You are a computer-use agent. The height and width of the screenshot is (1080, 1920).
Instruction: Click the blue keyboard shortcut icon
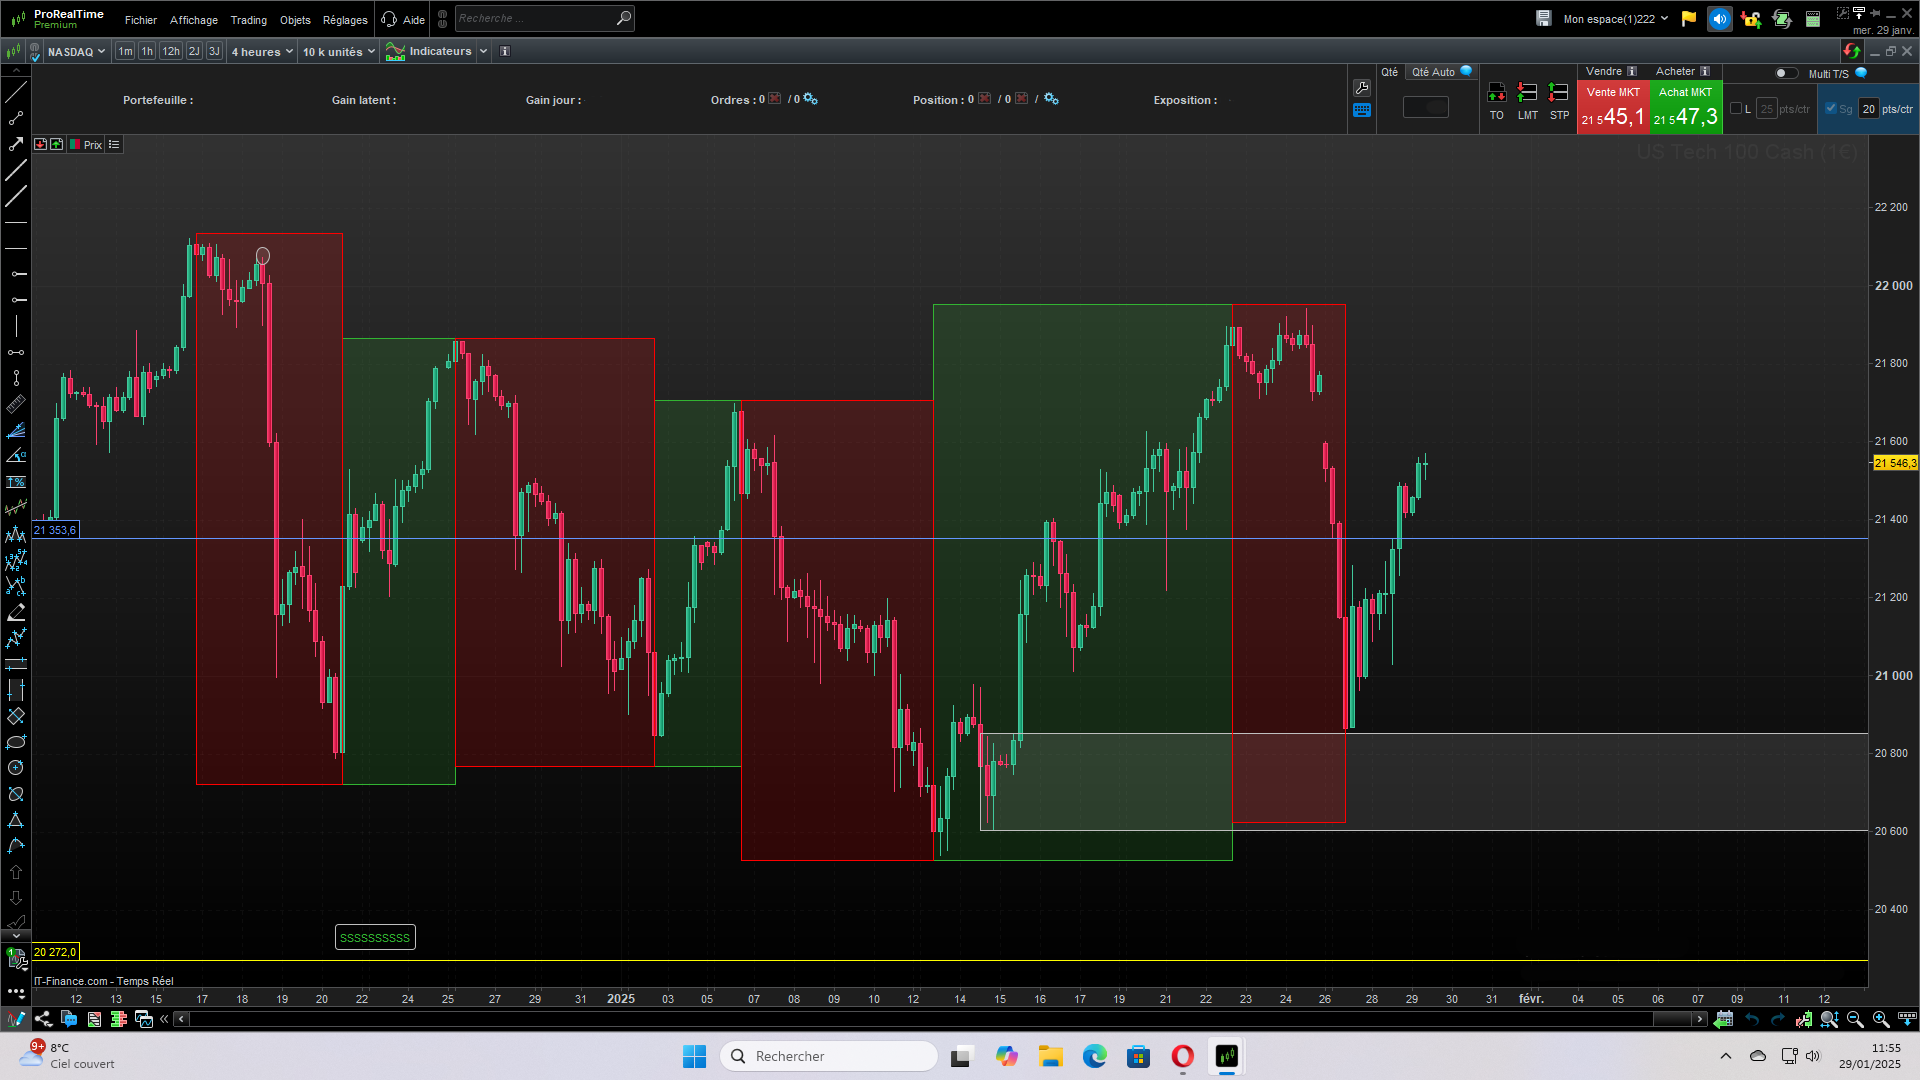(1361, 111)
